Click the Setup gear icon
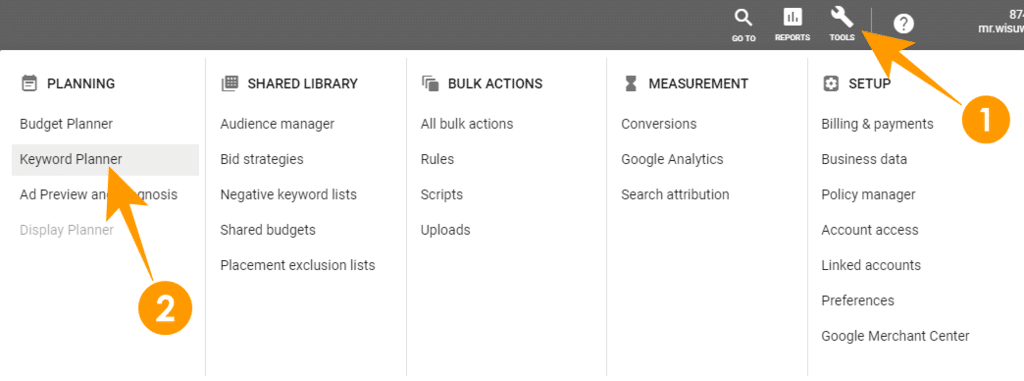This screenshot has width=1024, height=381. pyautogui.click(x=831, y=84)
